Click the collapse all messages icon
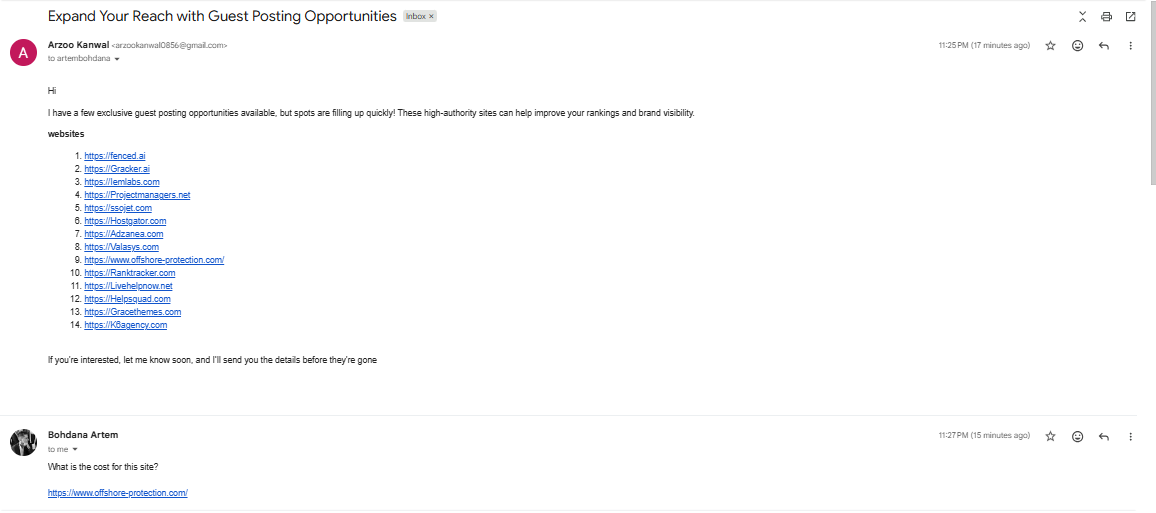This screenshot has width=1156, height=513. (1082, 17)
